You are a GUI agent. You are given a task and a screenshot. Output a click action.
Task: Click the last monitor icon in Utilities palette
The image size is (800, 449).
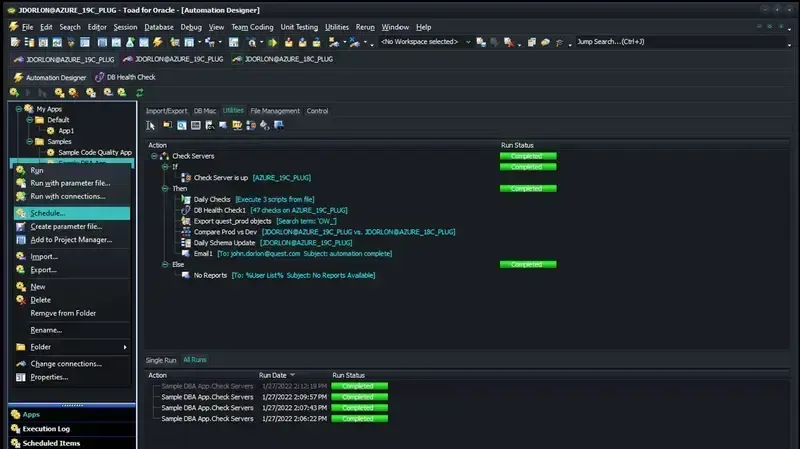279,126
